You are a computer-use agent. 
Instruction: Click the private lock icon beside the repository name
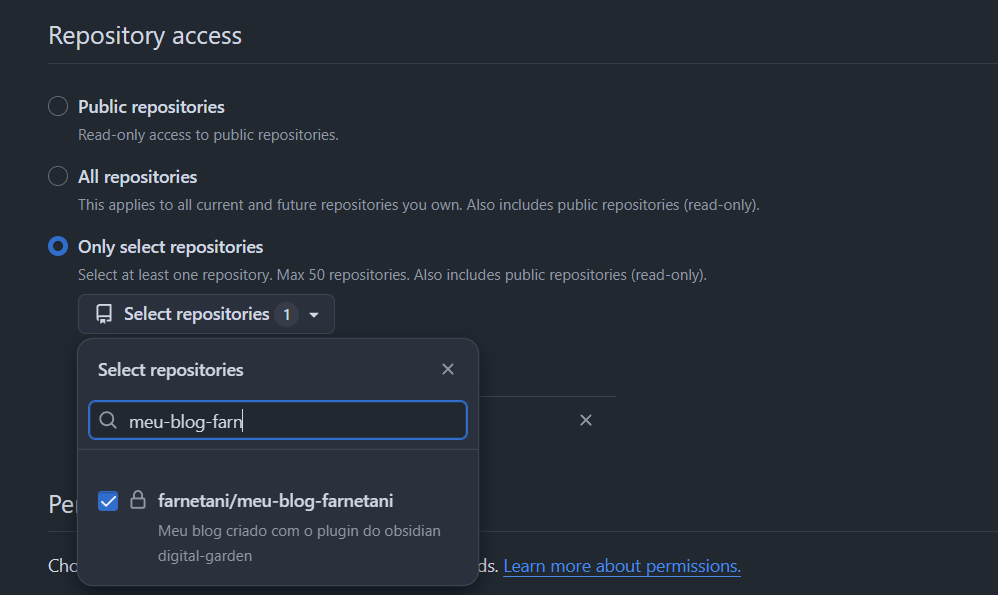click(x=138, y=500)
